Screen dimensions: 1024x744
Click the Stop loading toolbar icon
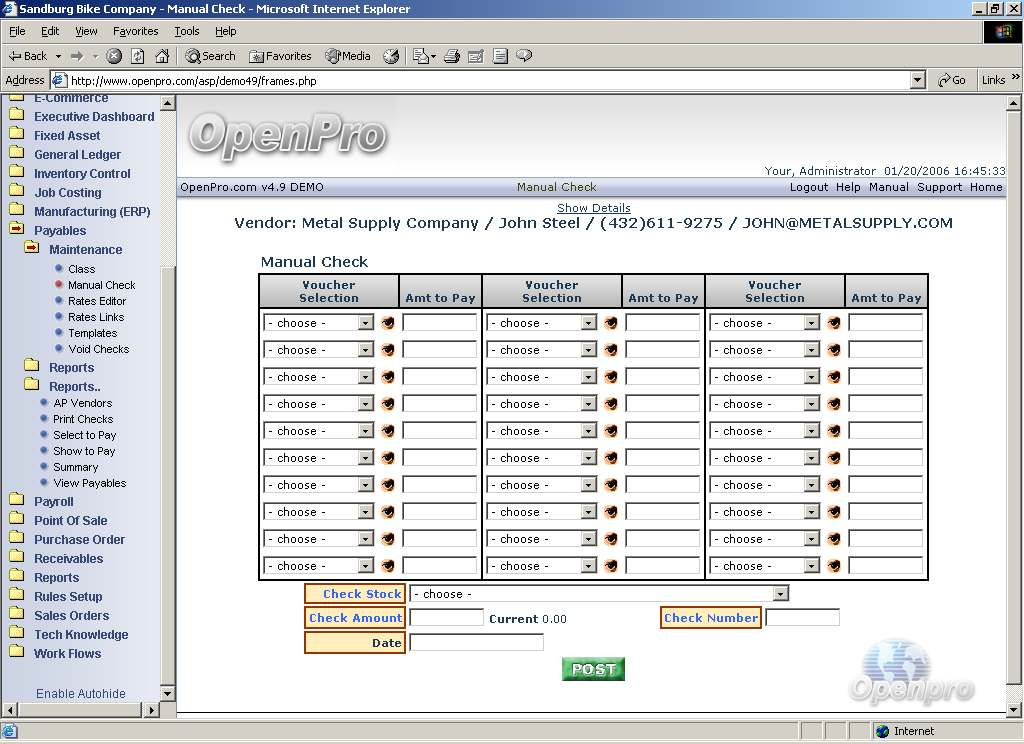pos(115,56)
